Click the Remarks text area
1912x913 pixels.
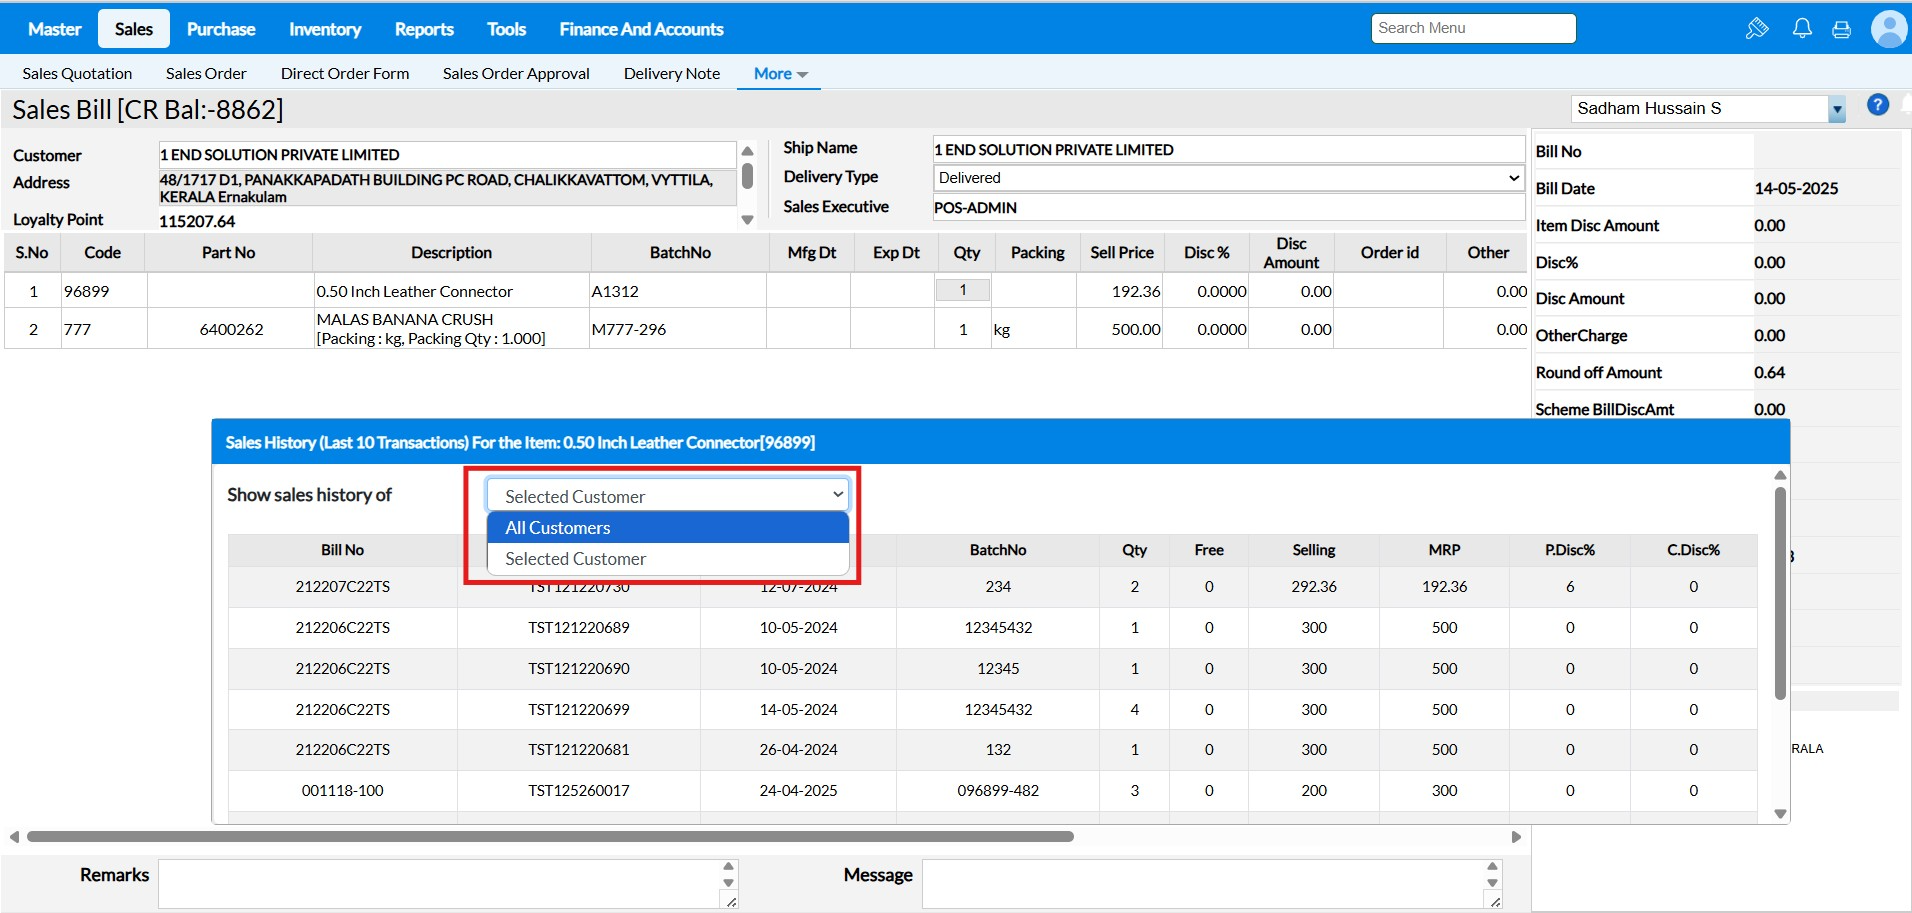438,883
